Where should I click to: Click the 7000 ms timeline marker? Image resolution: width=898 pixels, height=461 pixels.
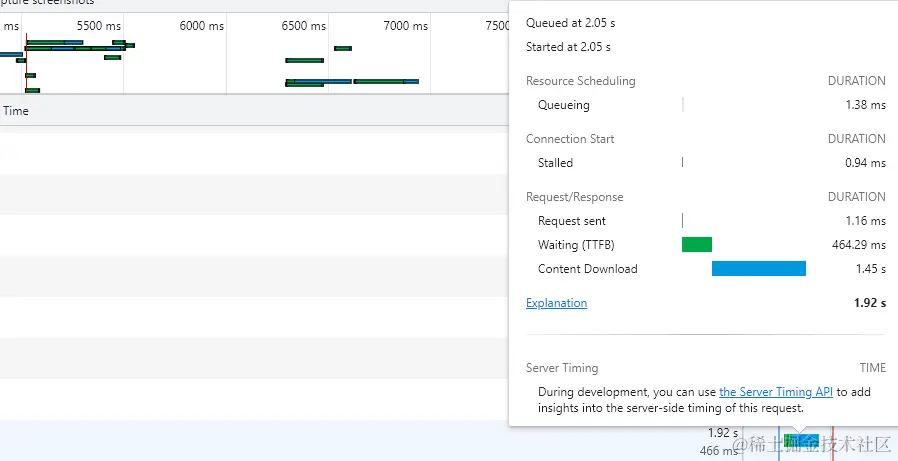406,26
